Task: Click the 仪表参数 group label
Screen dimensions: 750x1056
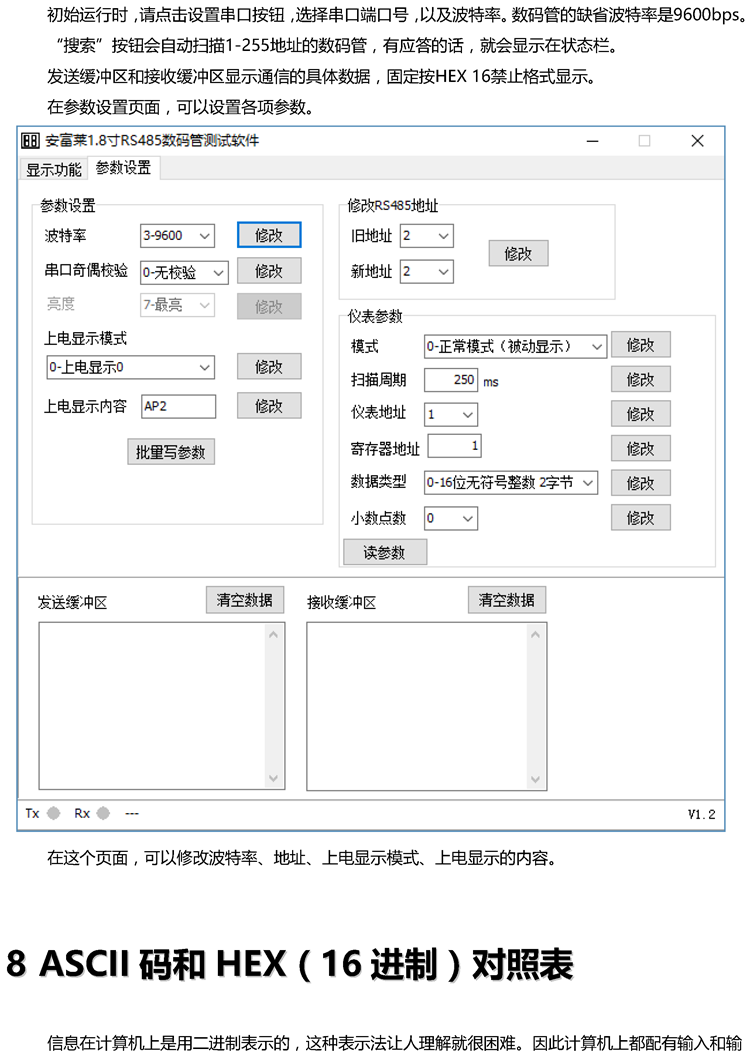Action: tap(375, 316)
